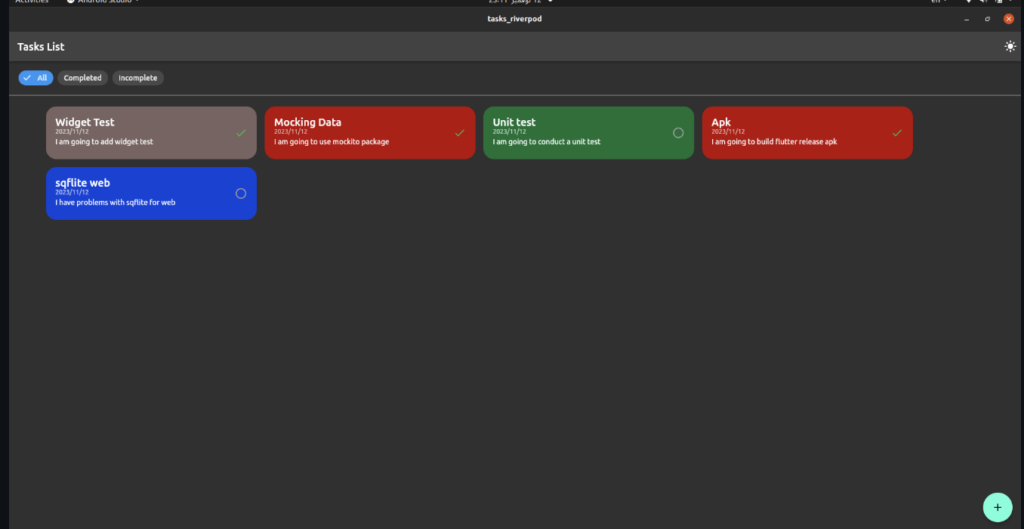Click the date under Widget Test

pos(72,132)
